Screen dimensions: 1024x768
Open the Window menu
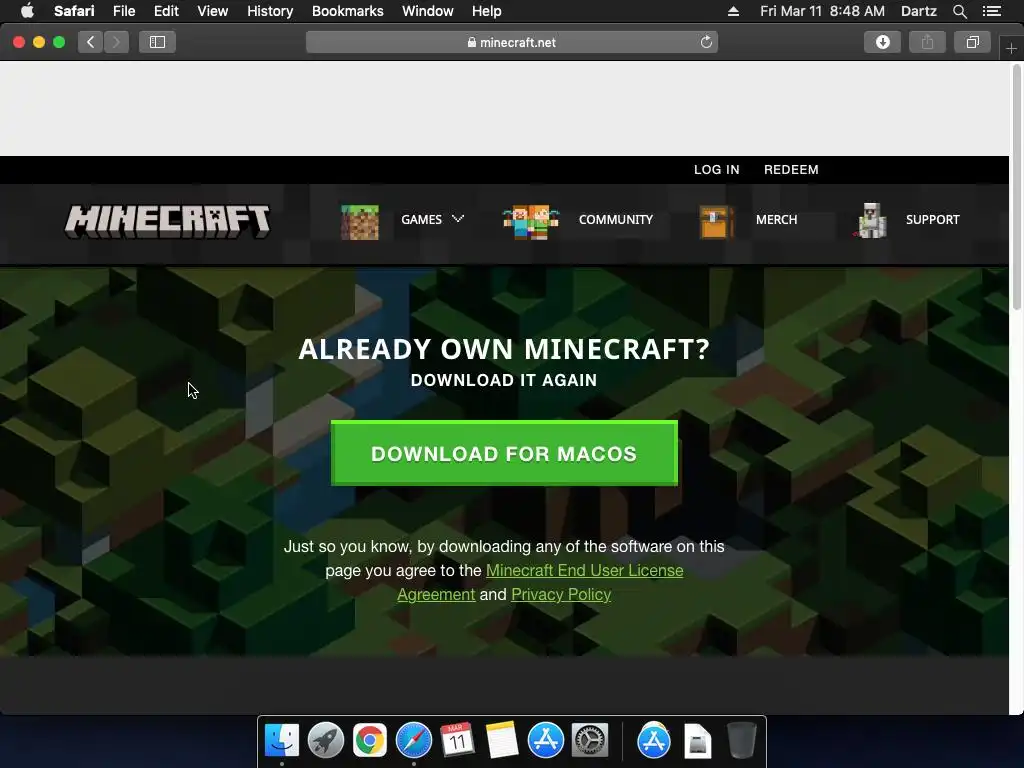point(428,11)
